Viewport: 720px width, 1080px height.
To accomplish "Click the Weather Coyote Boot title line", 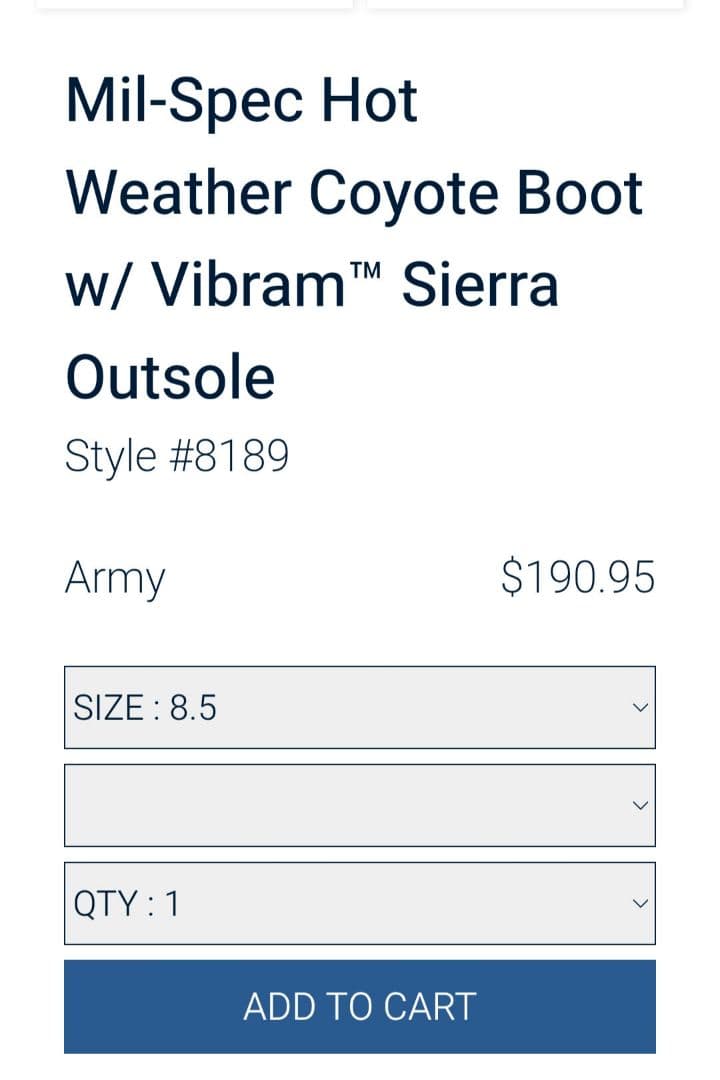I will [354, 193].
